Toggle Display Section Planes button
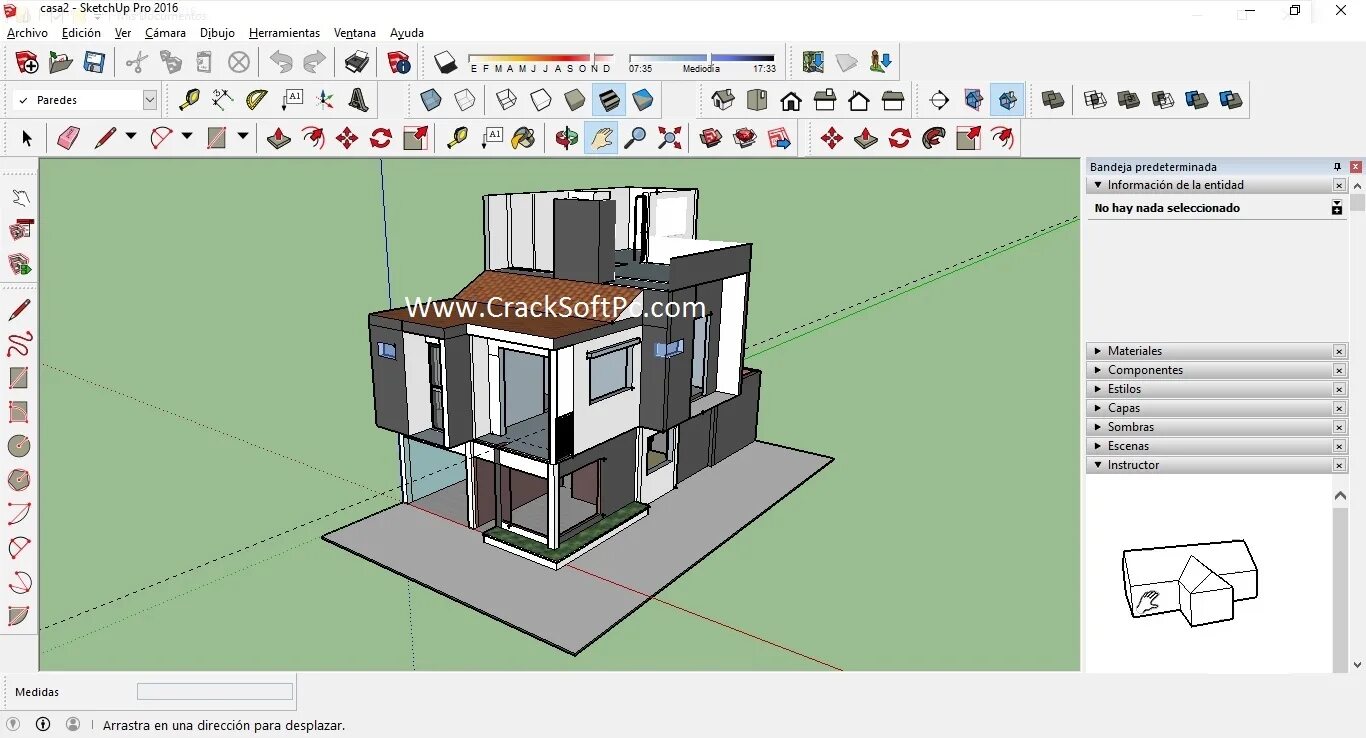 (974, 100)
